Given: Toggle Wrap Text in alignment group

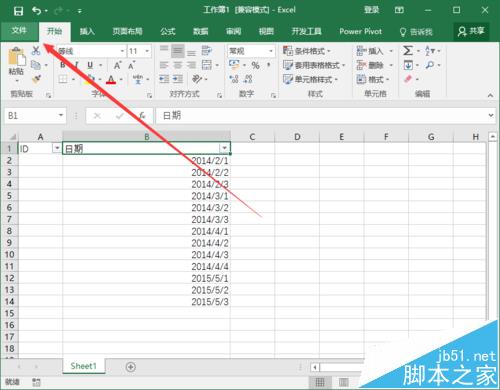Looking at the screenshot, I should 207,51.
